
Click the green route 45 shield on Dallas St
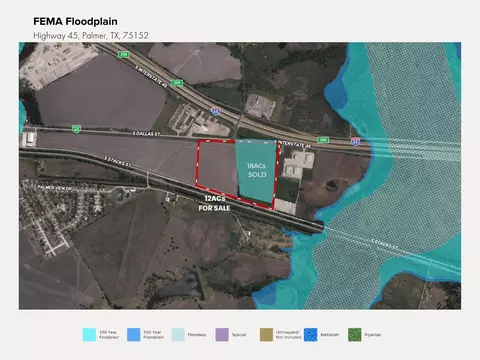click(76, 129)
